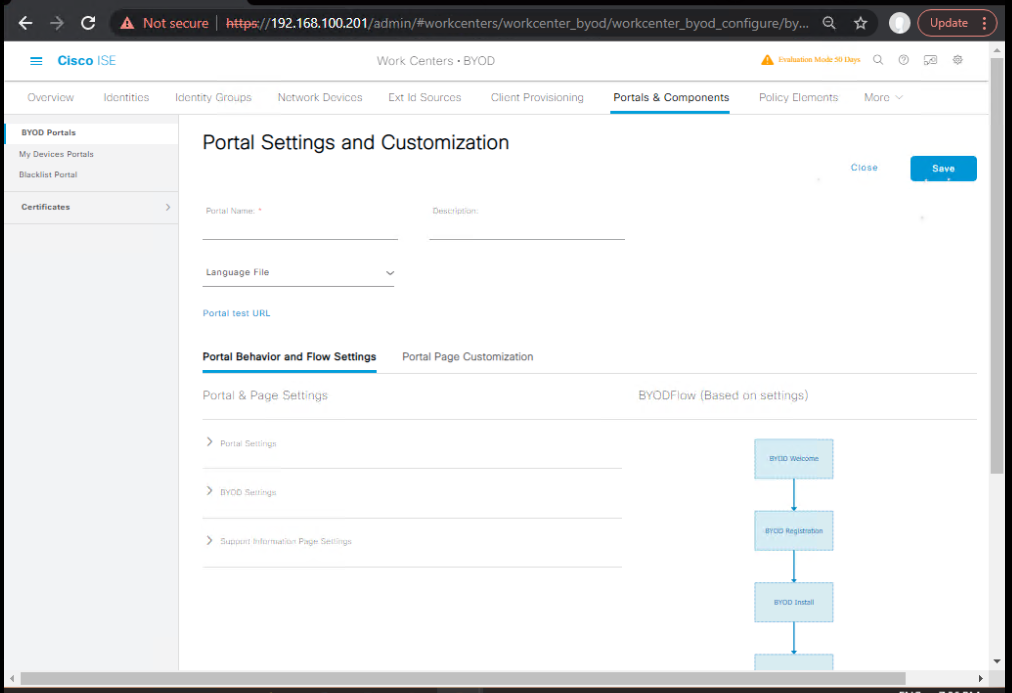Click the browser back arrow
1012x693 pixels.
coord(25,23)
